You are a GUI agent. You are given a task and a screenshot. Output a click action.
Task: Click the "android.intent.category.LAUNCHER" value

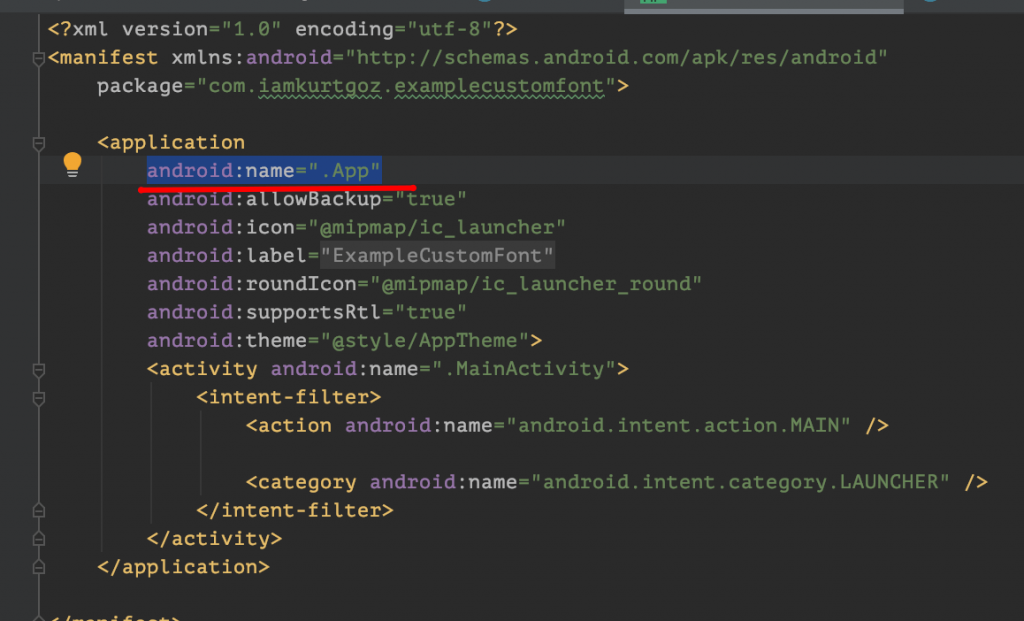pyautogui.click(x=740, y=482)
